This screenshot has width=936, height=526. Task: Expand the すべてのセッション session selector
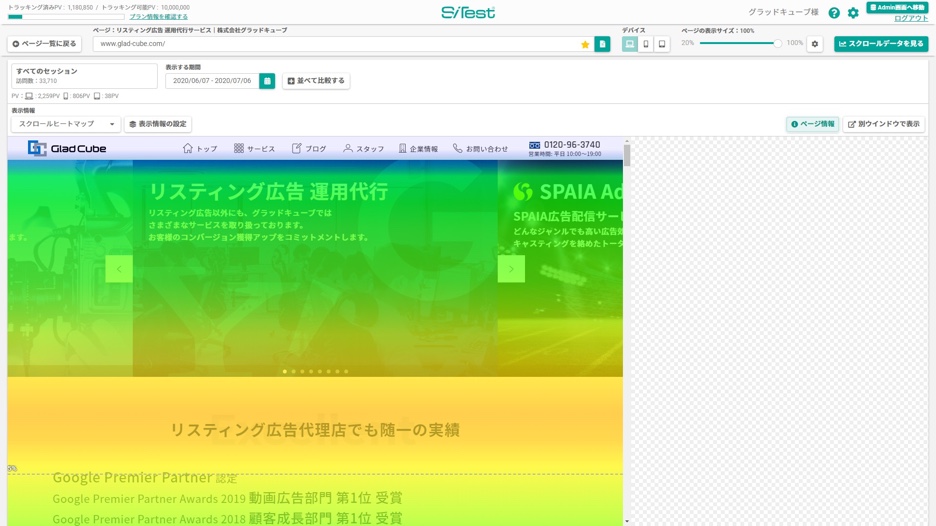(x=84, y=76)
